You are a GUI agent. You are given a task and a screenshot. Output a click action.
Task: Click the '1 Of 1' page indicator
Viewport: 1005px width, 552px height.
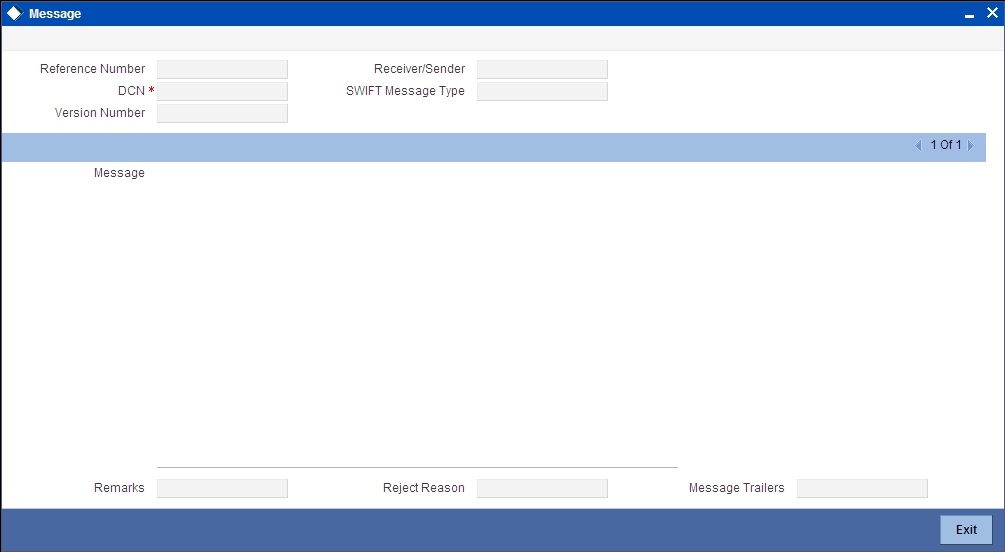pos(946,145)
